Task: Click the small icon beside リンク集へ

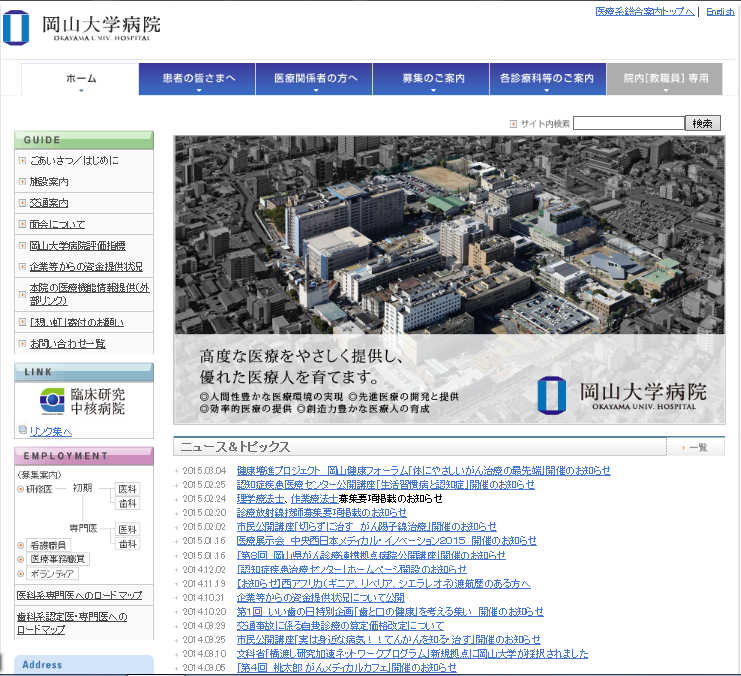Action: pyautogui.click(x=23, y=430)
